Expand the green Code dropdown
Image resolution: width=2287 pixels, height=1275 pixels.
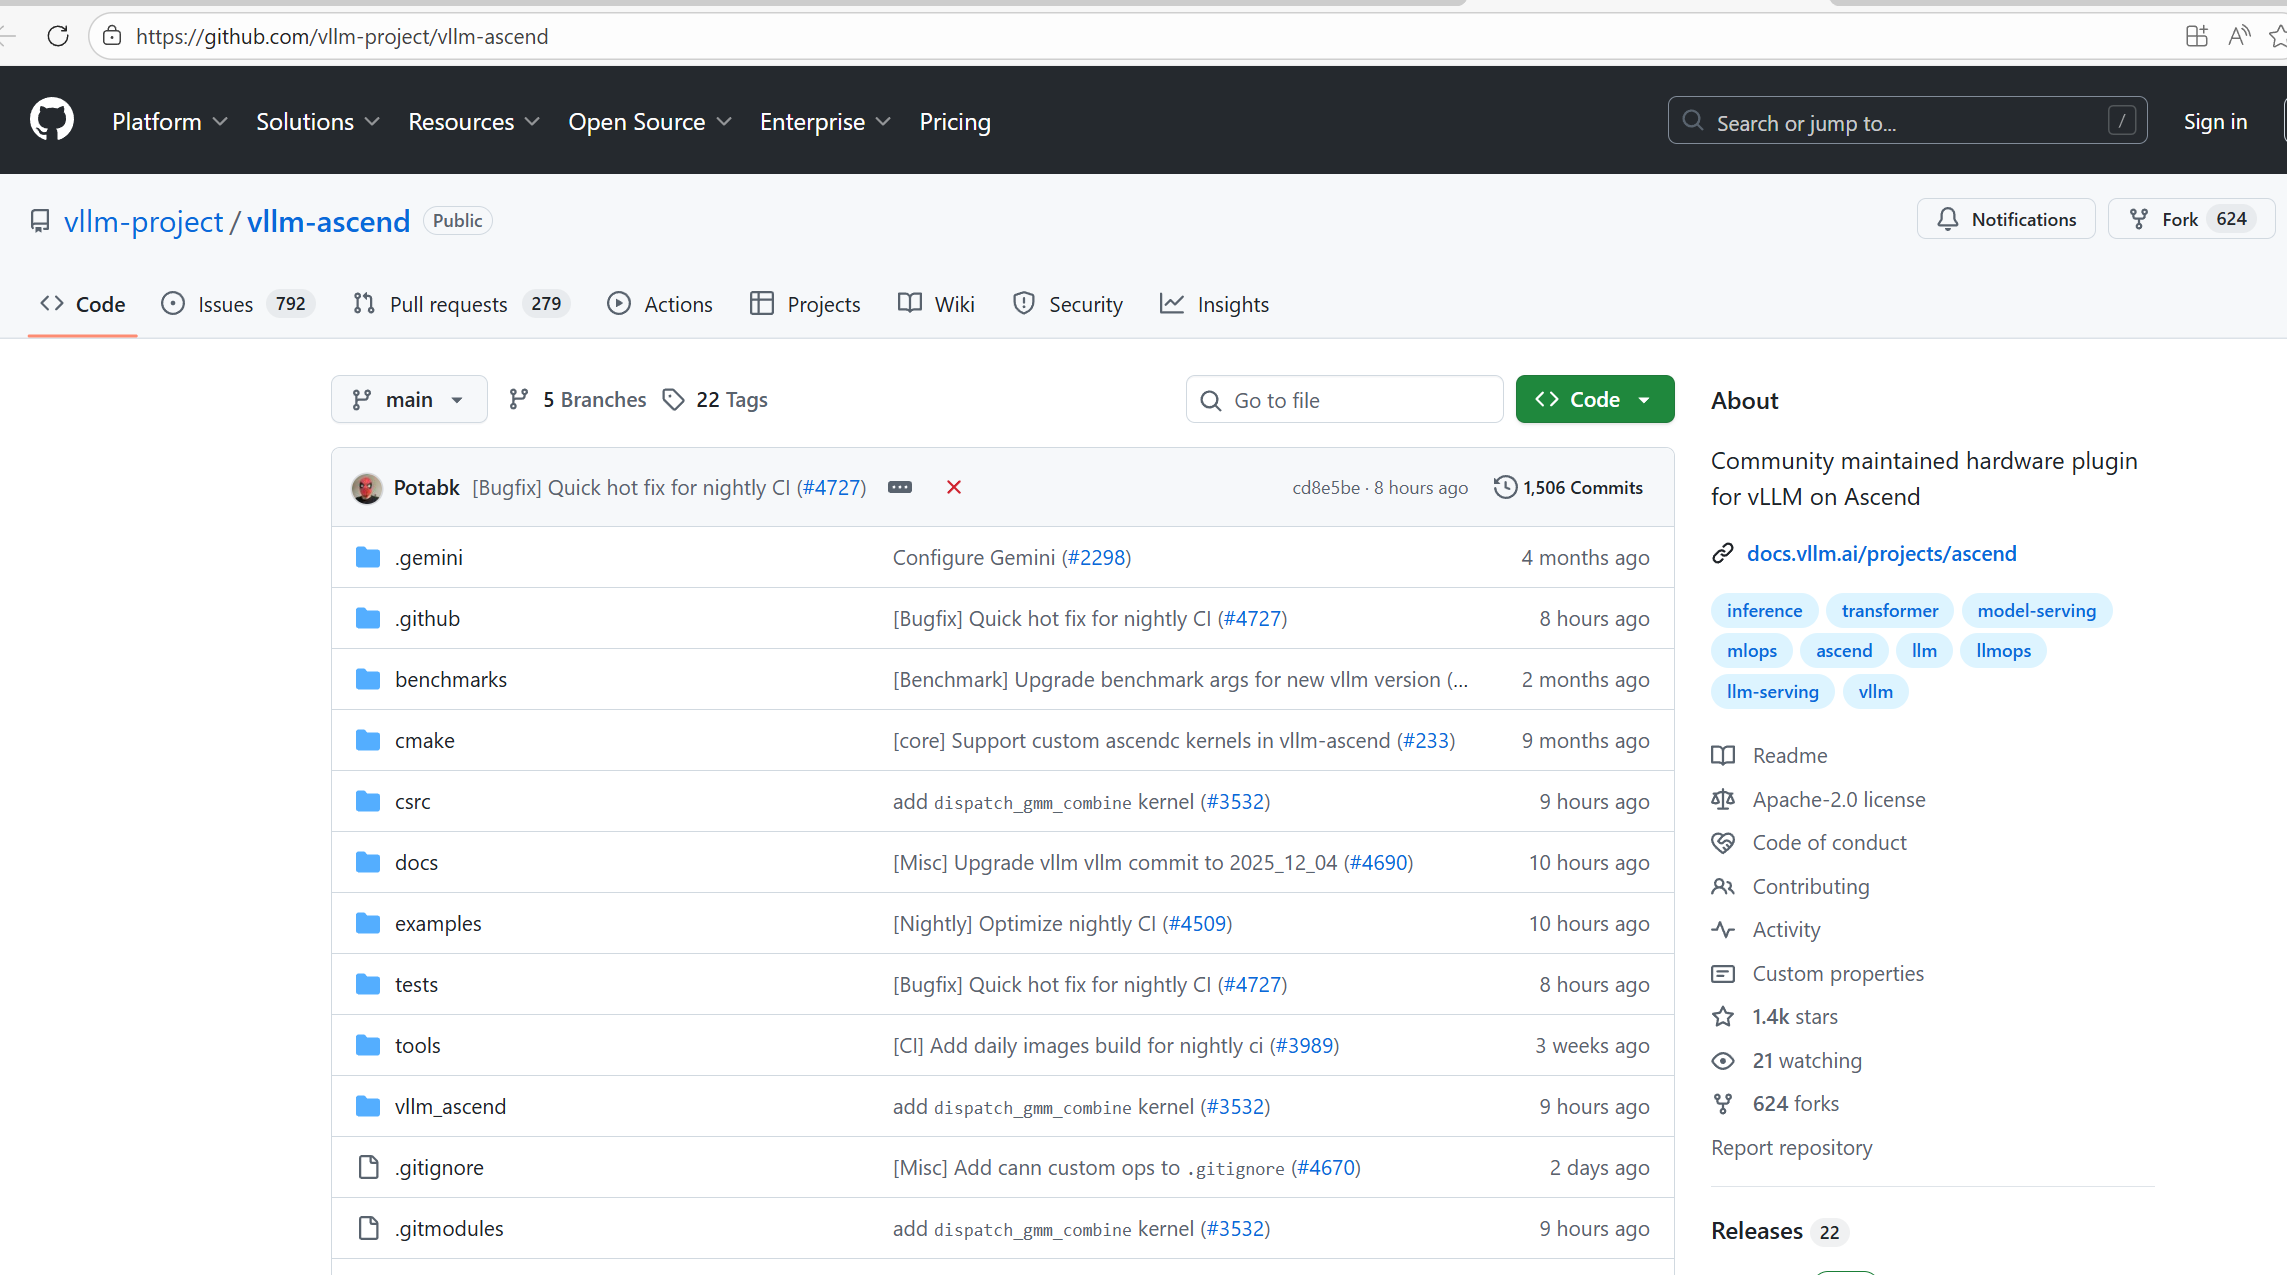1594,400
